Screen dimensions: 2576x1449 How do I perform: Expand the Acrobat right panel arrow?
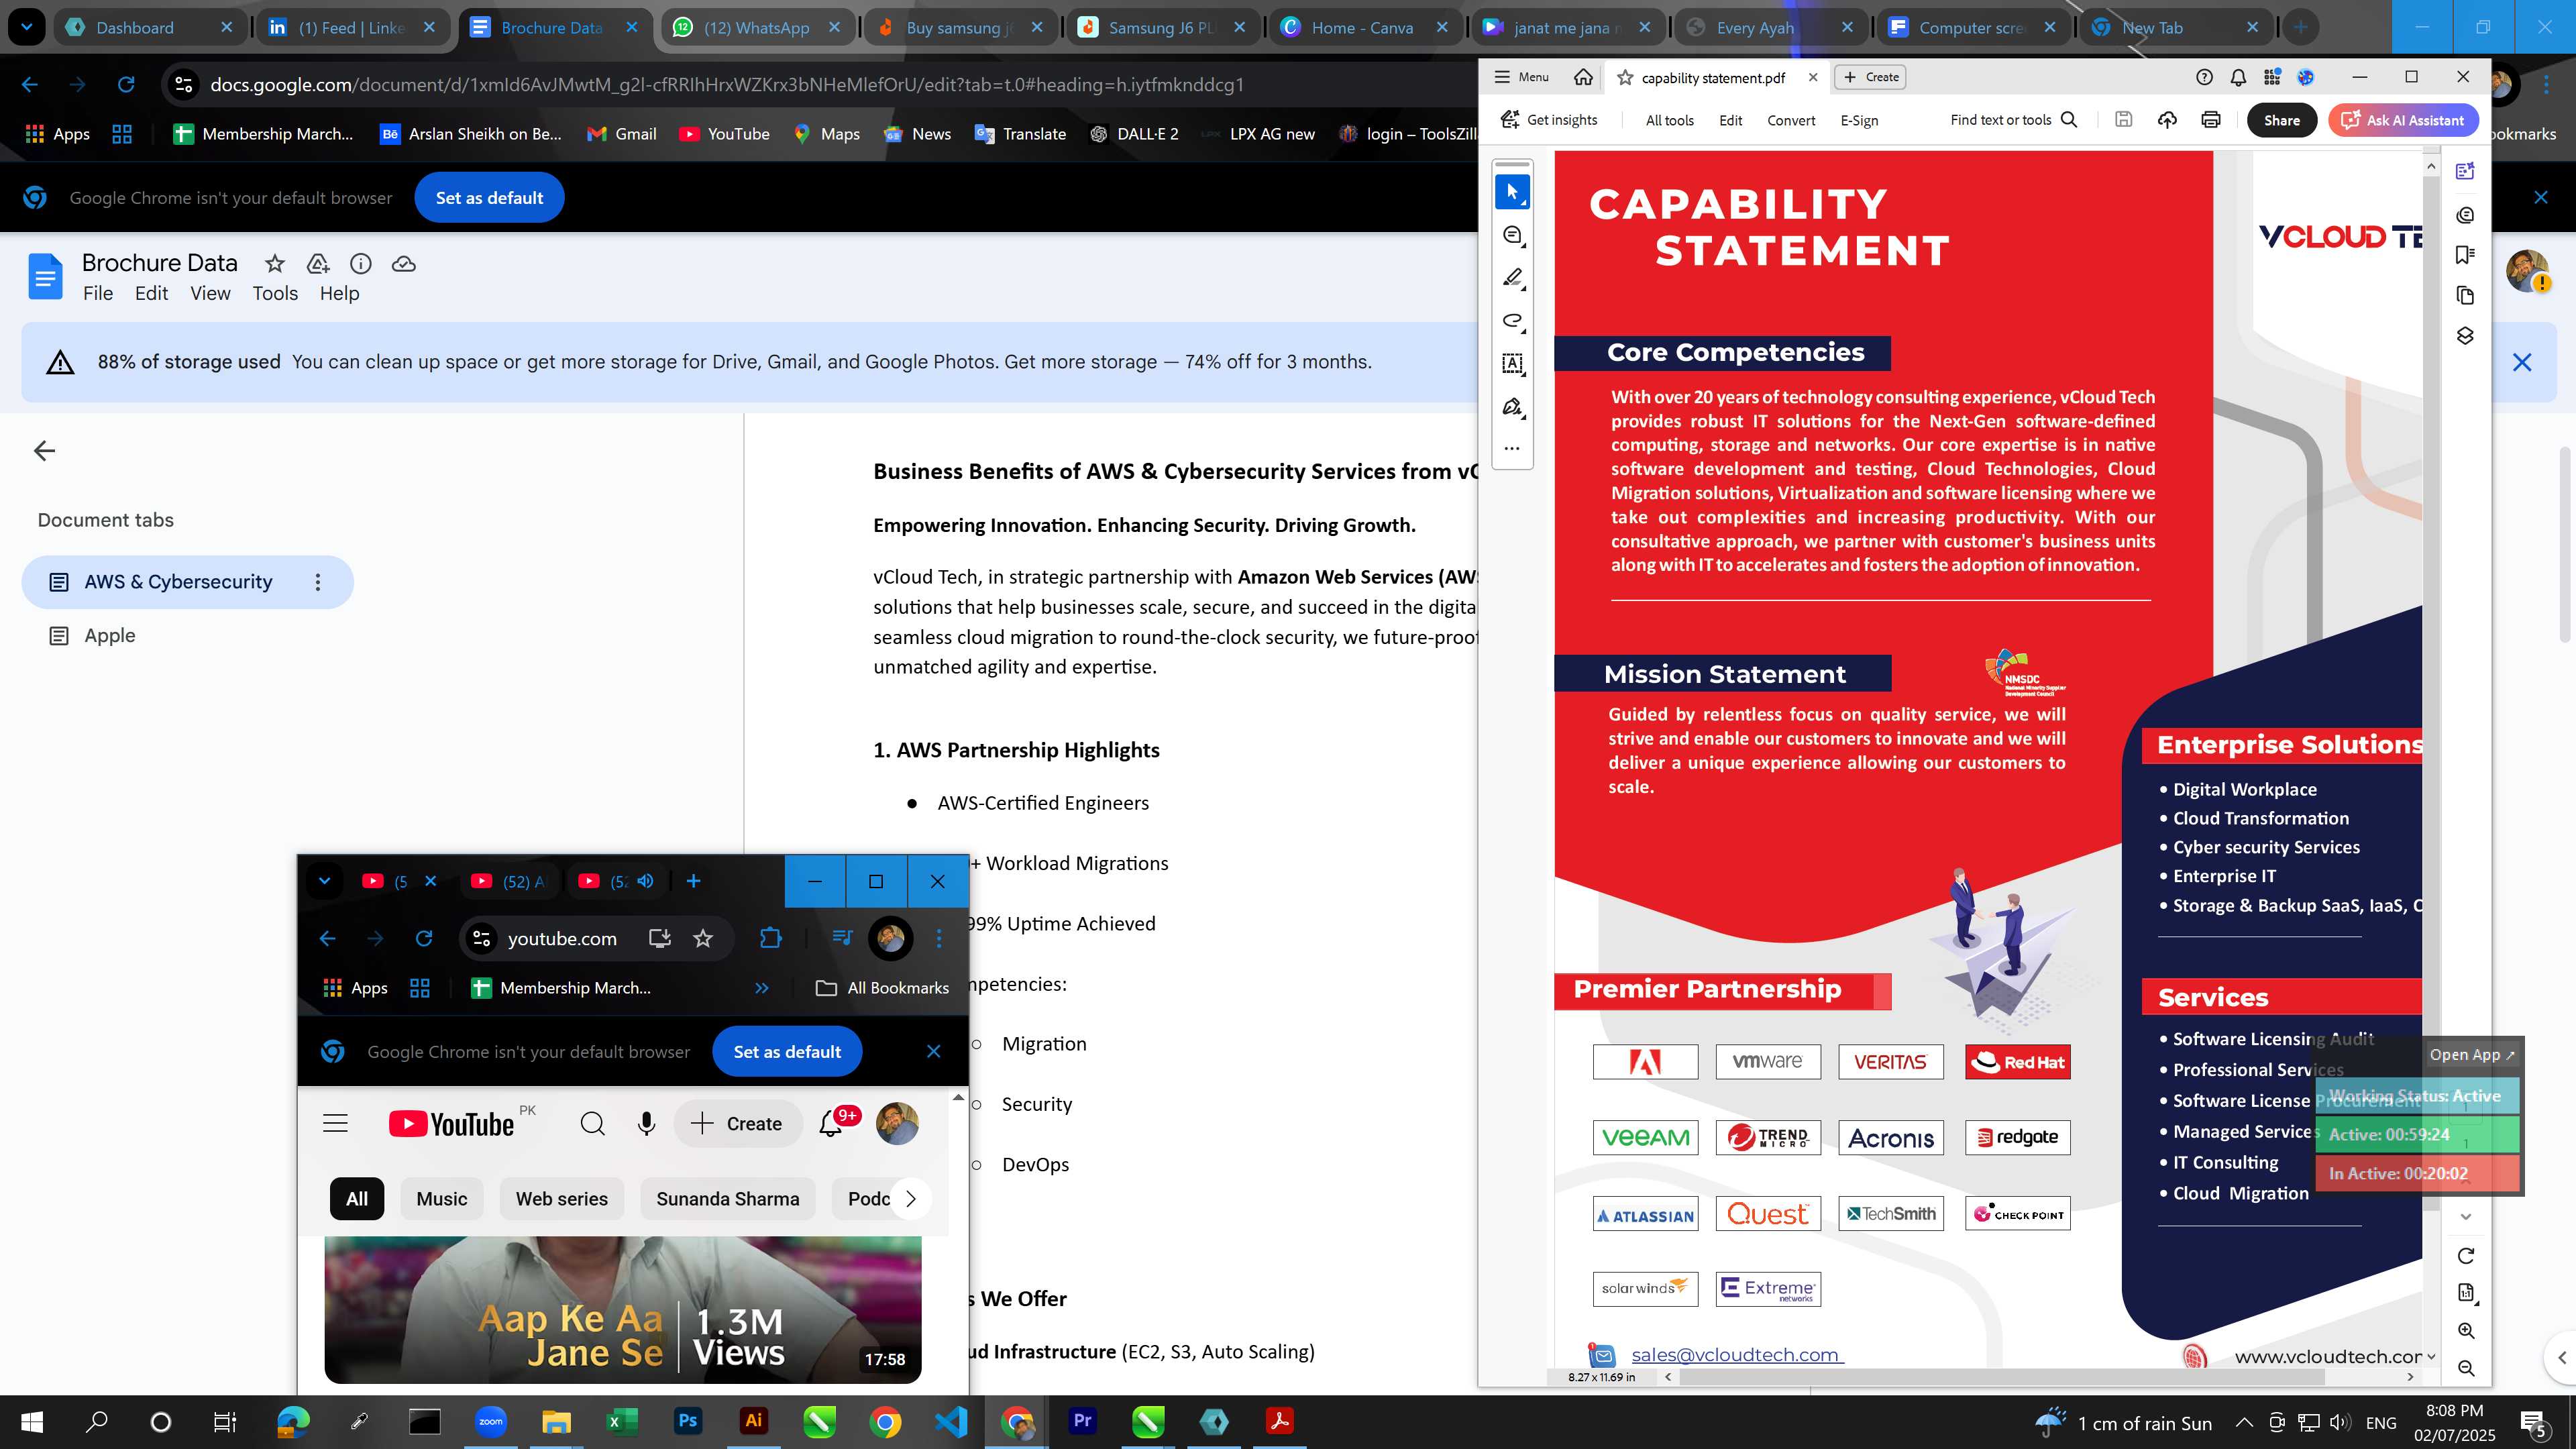(x=2561, y=1357)
